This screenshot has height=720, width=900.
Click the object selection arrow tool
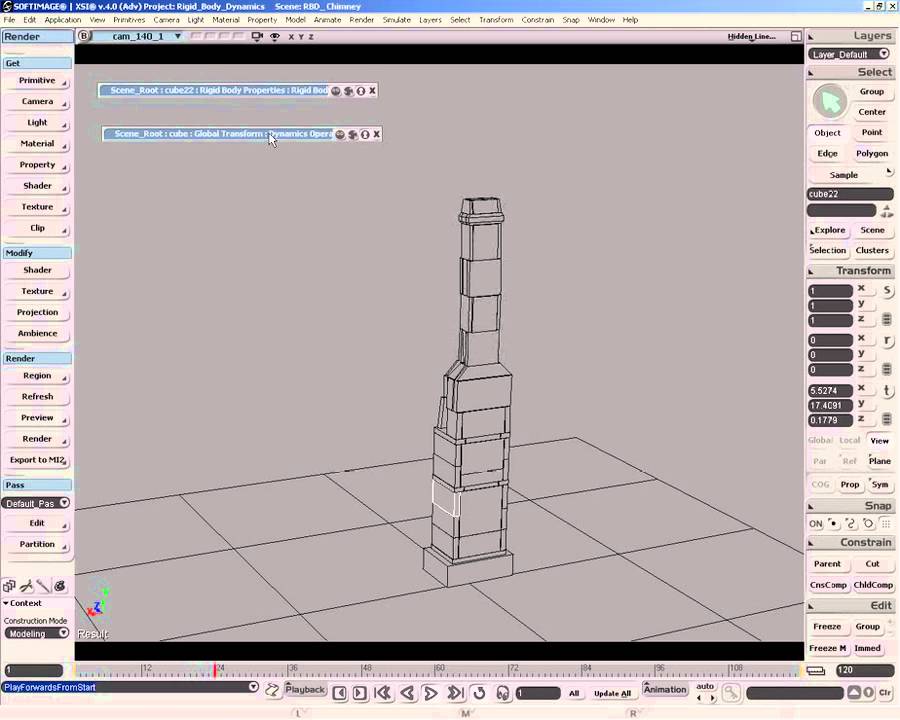pos(829,102)
